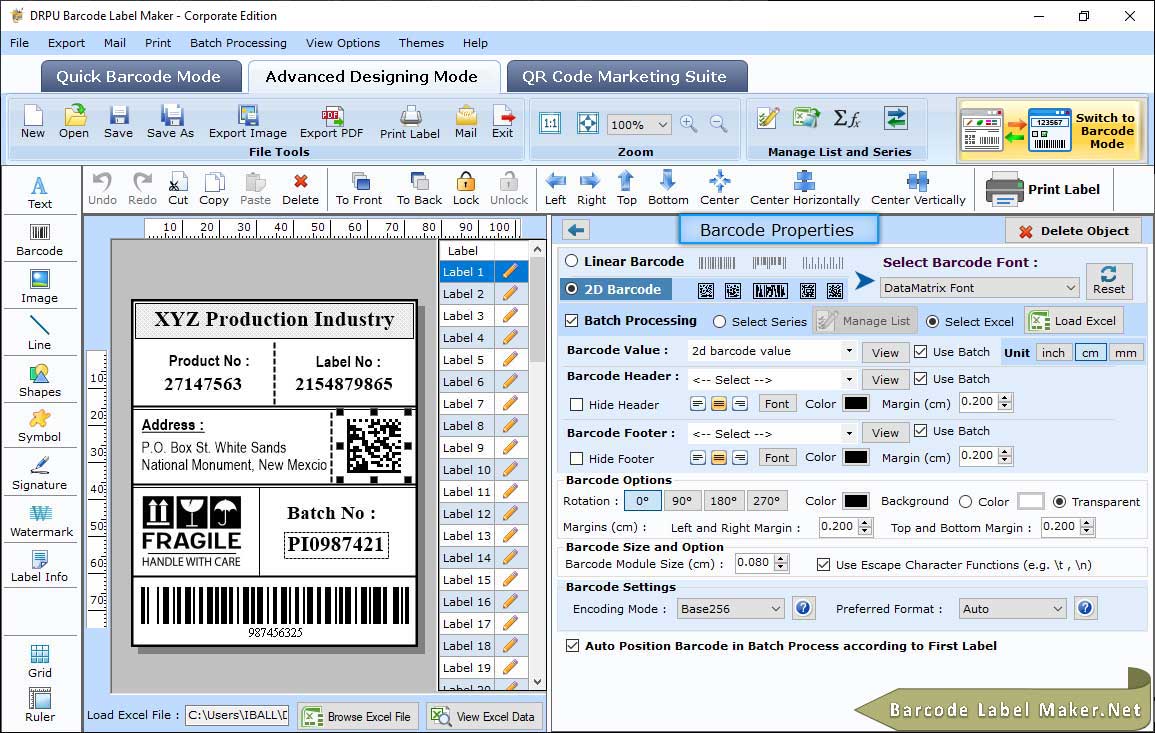This screenshot has height=733, width=1155.
Task: Open Select Barcode Font dropdown
Action: click(x=980, y=288)
